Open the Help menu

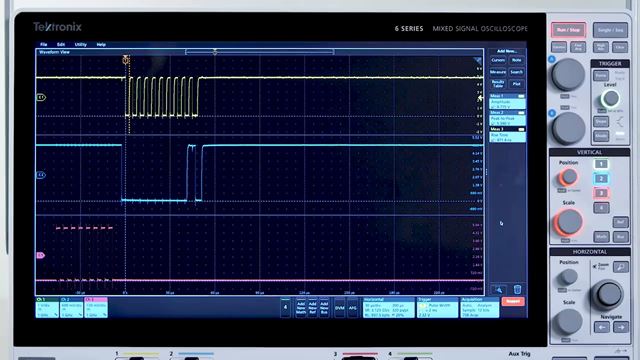click(x=101, y=44)
